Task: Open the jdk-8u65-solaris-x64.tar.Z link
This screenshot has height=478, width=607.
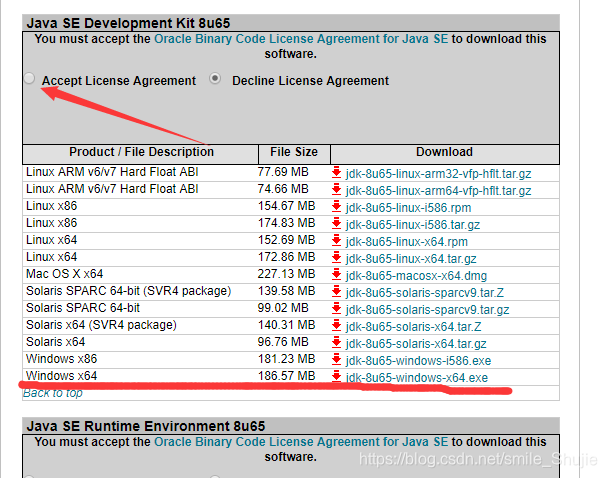Action: 413,327
